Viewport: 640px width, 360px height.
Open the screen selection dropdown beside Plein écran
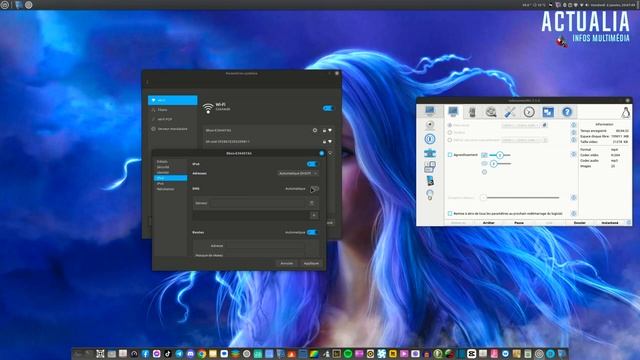tap(521, 125)
